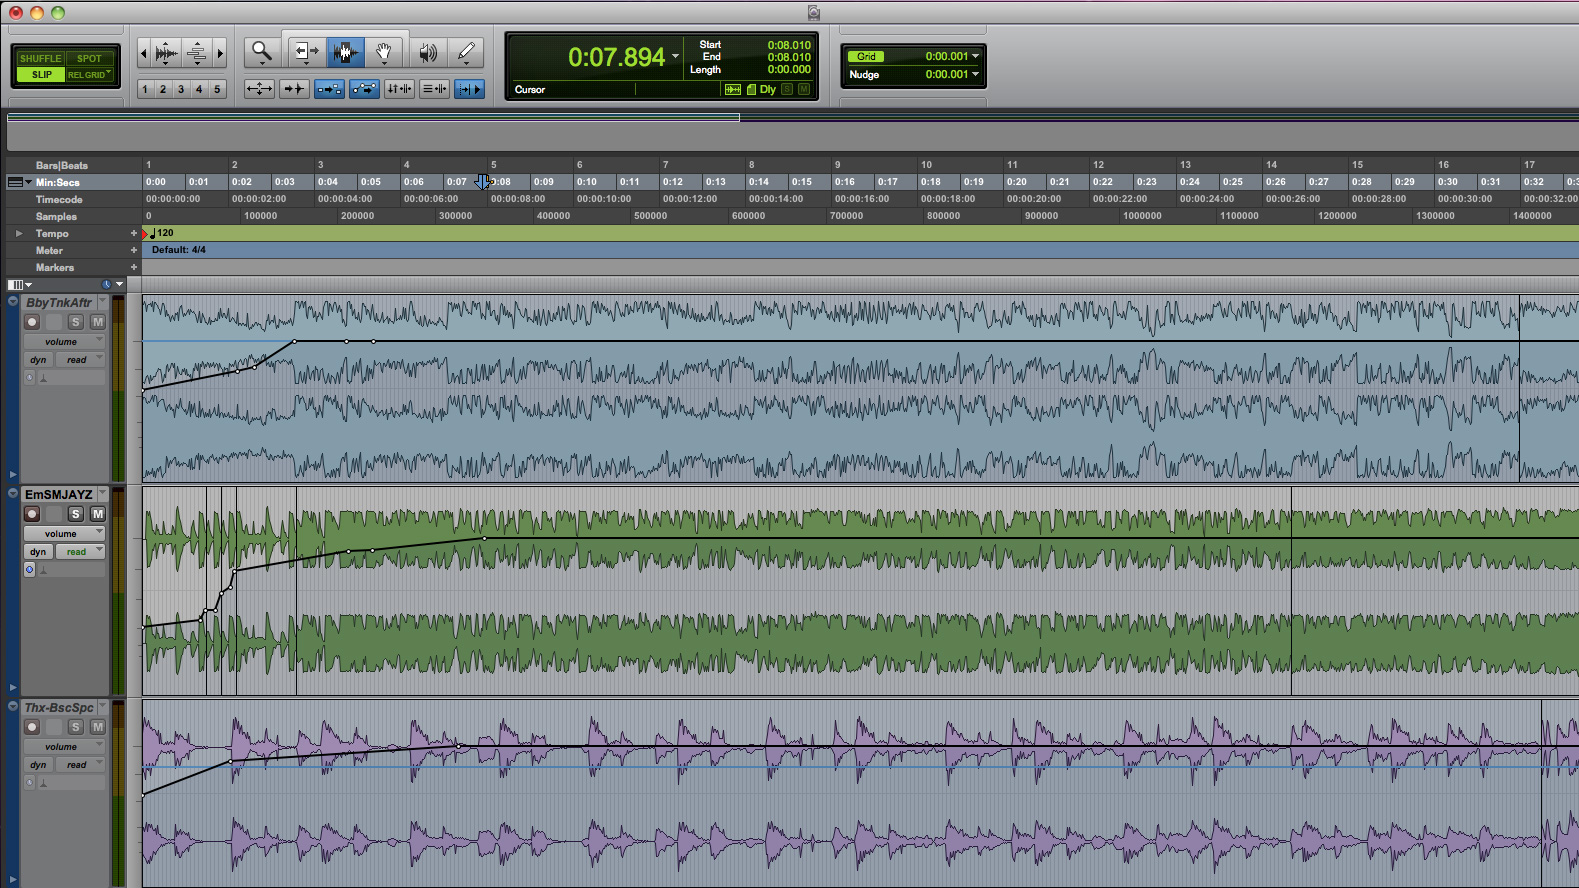Click the universe view scroll bar

tap(373, 117)
